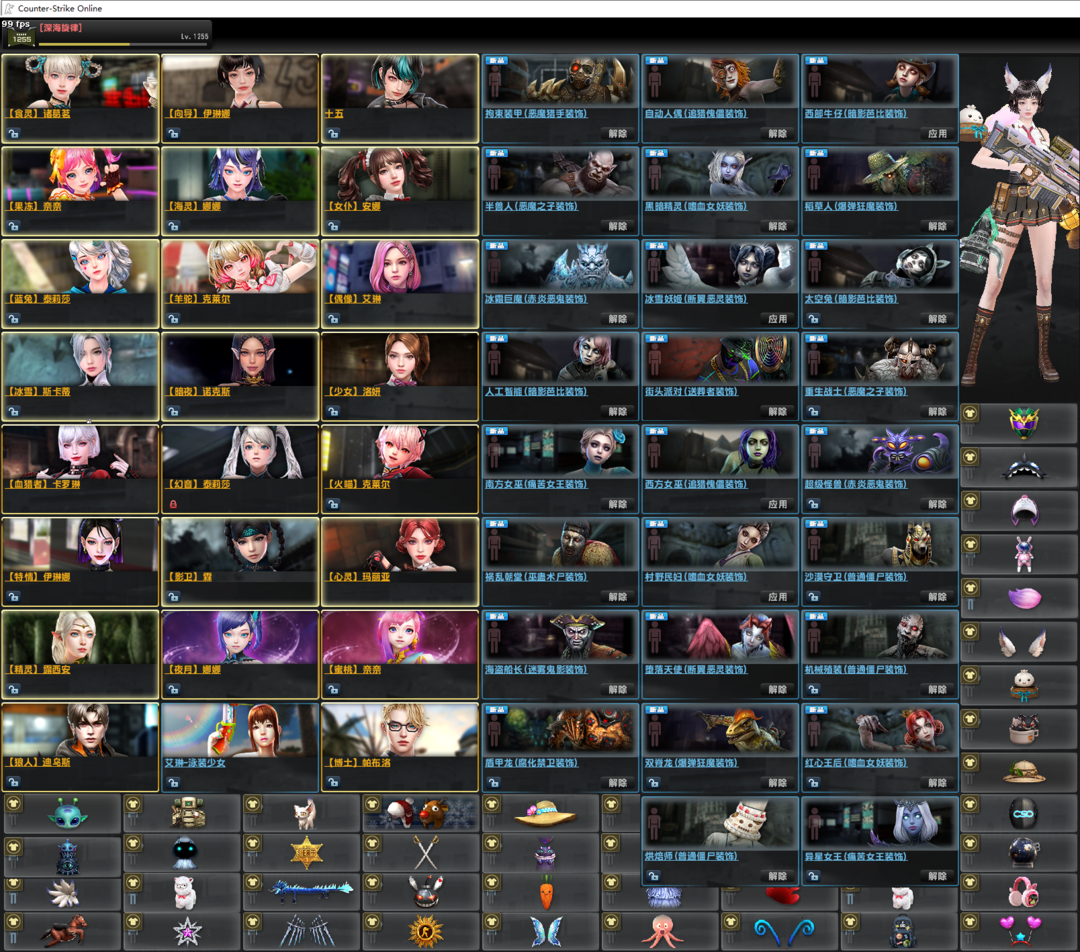Choose the flowered straw hat accessory
This screenshot has height=952, width=1080.
[x=545, y=813]
